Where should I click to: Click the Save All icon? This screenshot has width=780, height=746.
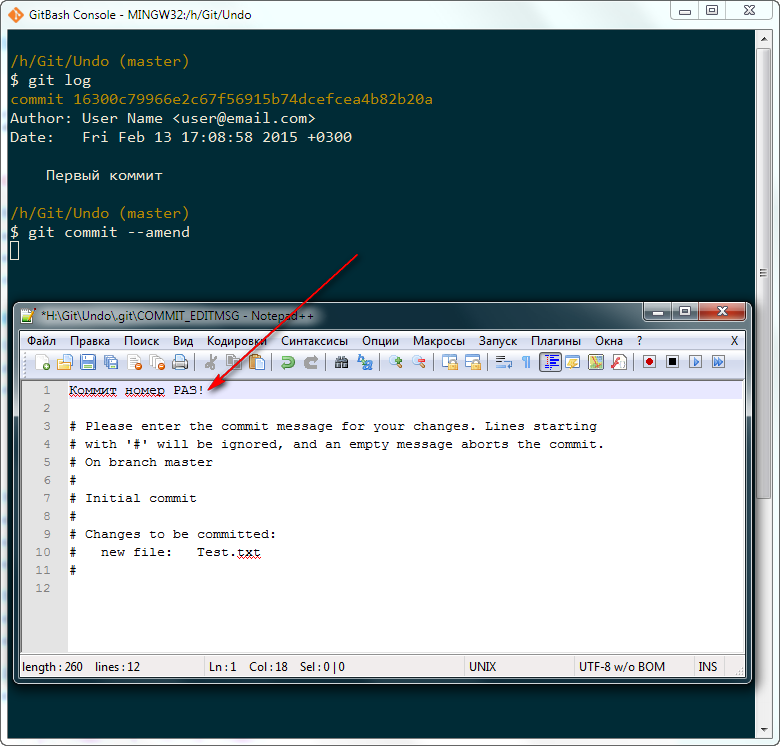[111, 362]
